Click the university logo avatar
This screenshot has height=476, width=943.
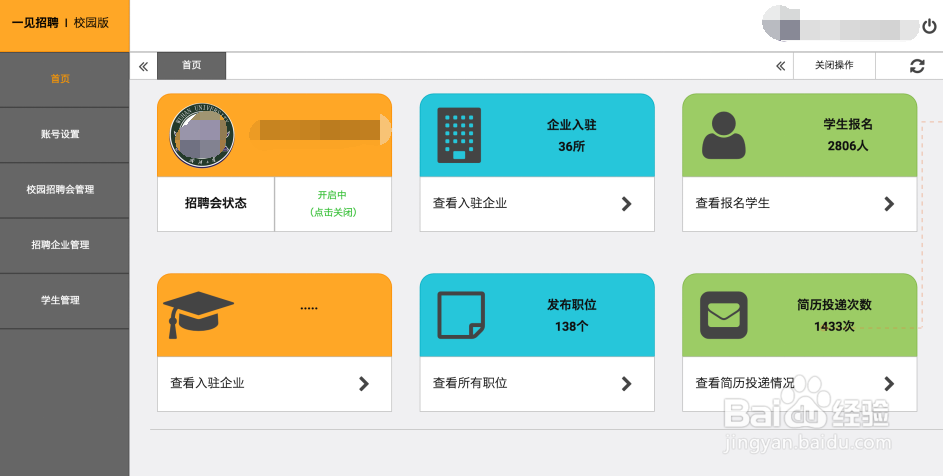[x=201, y=135]
